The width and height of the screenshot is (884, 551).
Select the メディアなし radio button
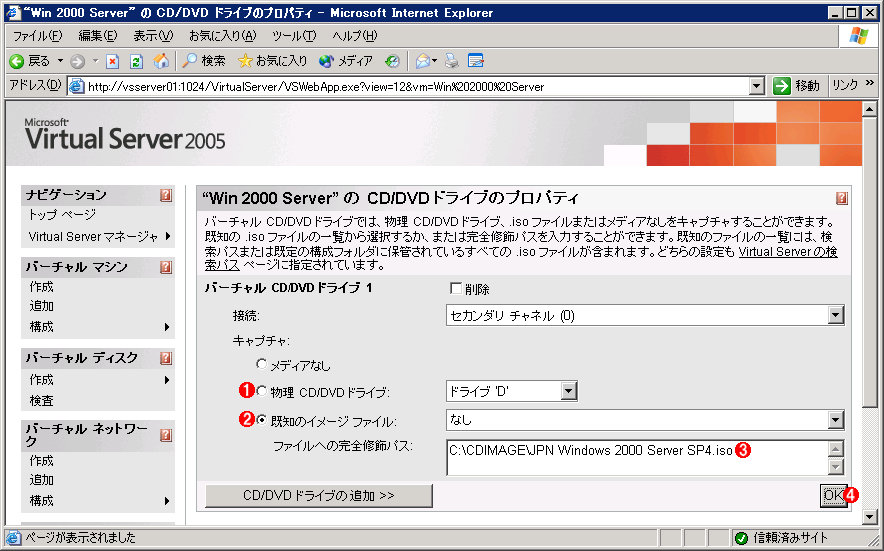(x=262, y=364)
